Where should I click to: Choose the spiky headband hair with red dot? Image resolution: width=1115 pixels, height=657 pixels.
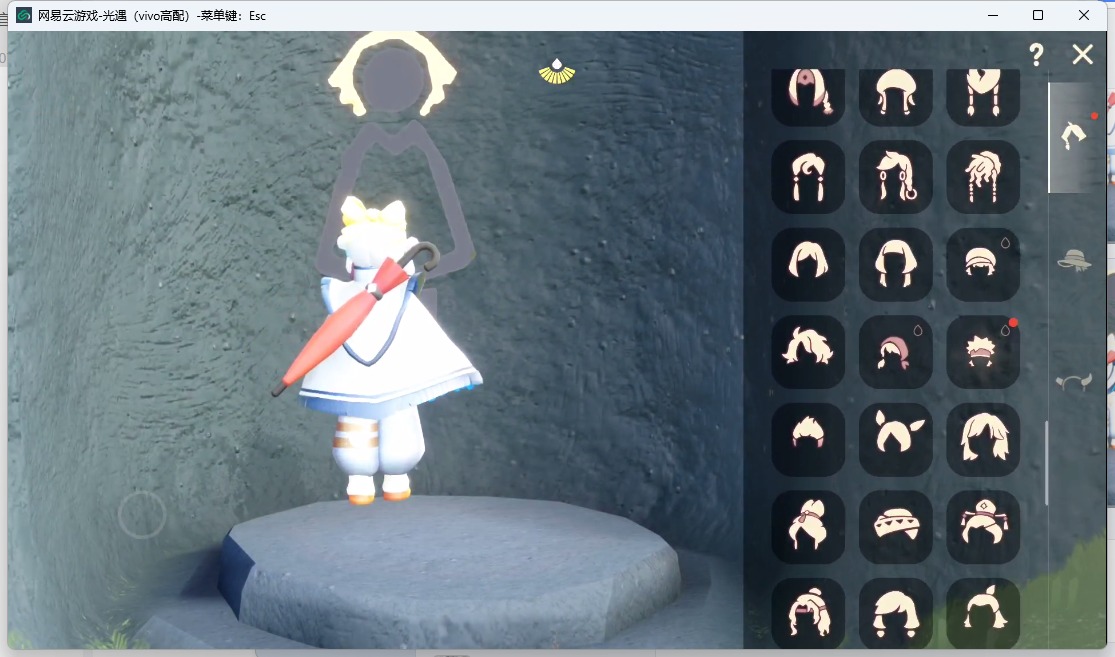click(x=983, y=352)
